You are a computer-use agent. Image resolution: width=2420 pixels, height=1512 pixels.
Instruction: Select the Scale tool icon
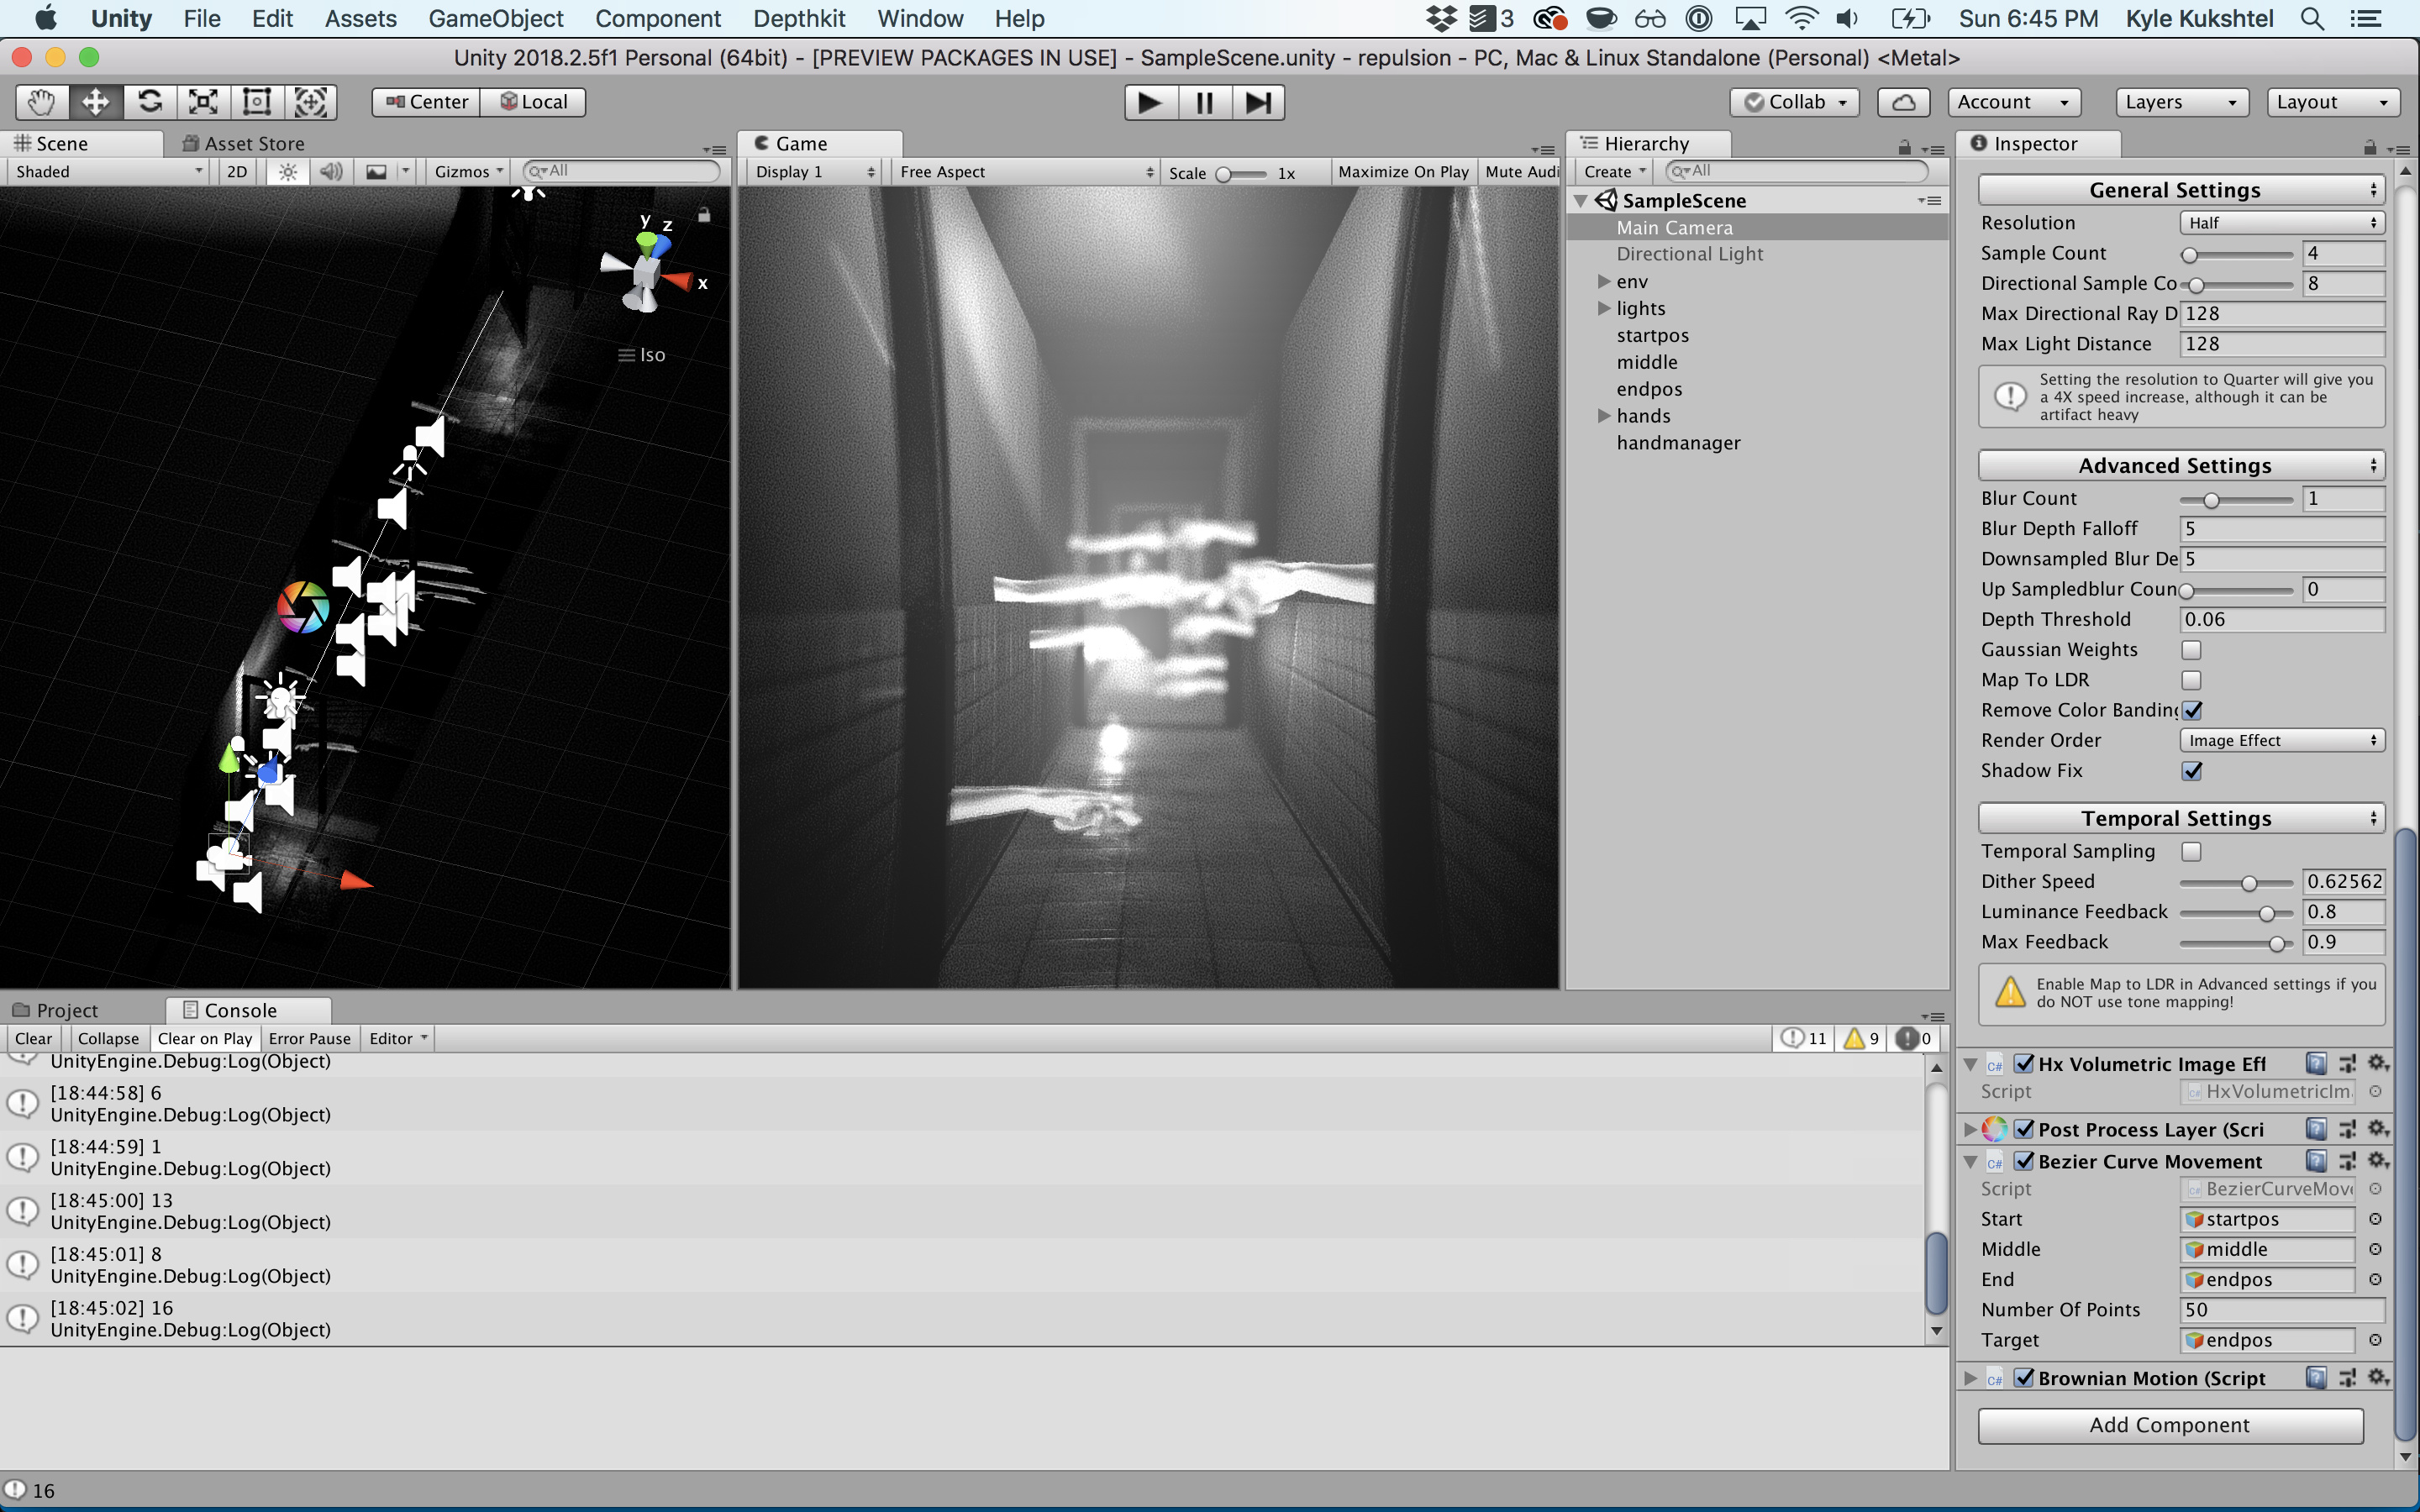coord(204,102)
